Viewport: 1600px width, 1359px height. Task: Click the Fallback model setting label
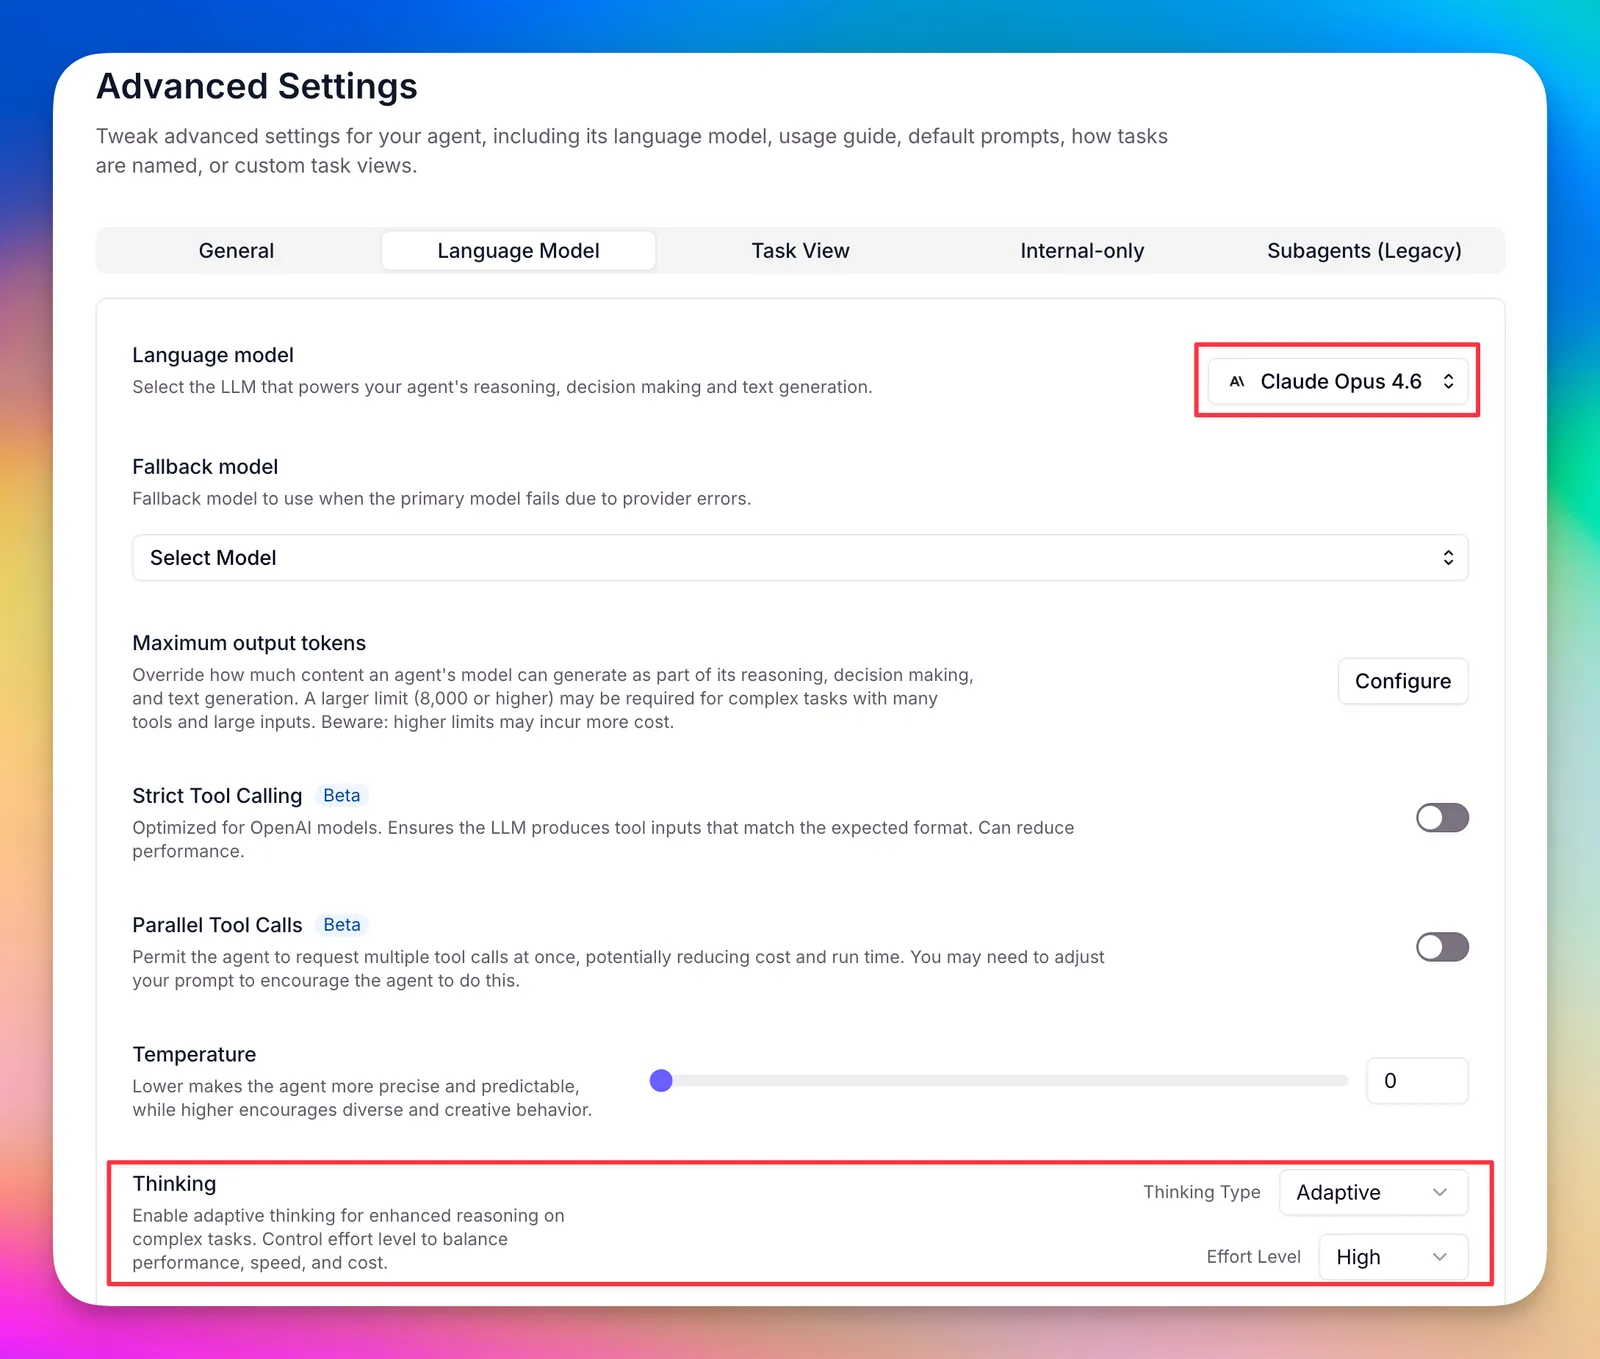pos(205,467)
